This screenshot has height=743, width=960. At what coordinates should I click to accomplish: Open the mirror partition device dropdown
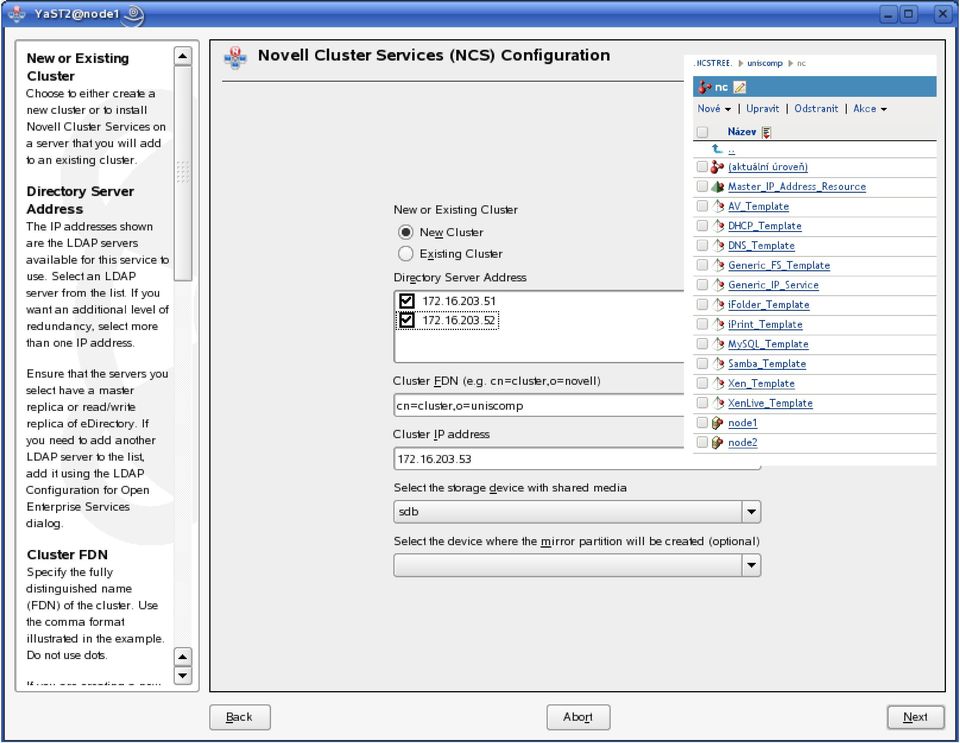pyautogui.click(x=751, y=565)
